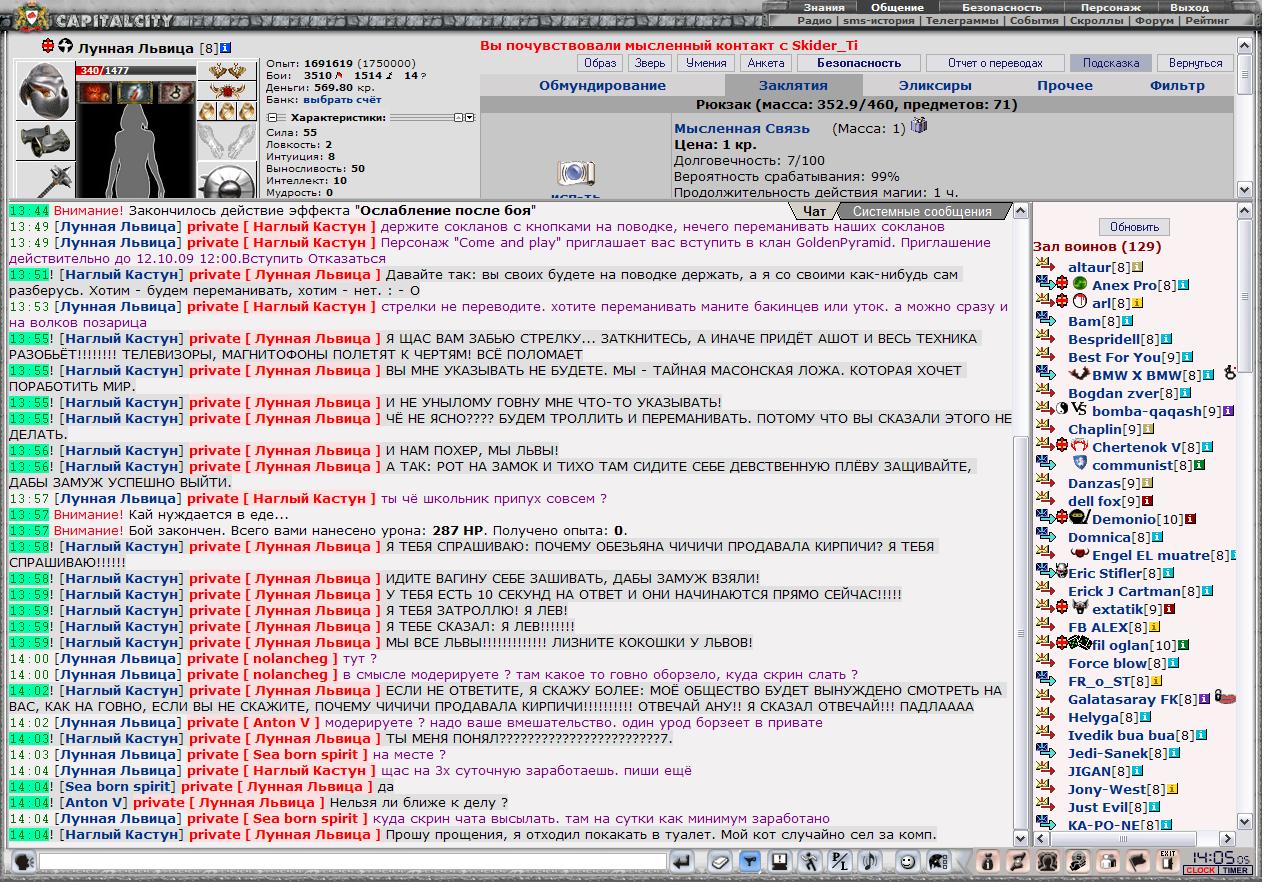This screenshot has width=1265, height=883.
Task: Click the up arrow beside Характеристики
Action: pos(459,117)
